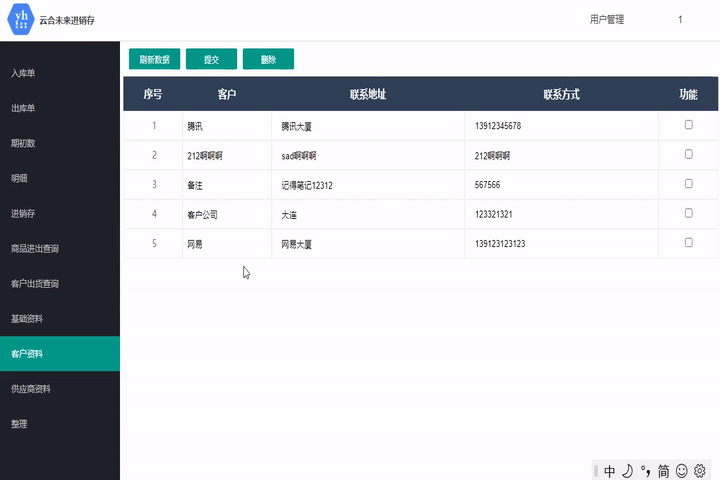Check the box for customer 腾讯
The image size is (720, 480).
point(688,125)
